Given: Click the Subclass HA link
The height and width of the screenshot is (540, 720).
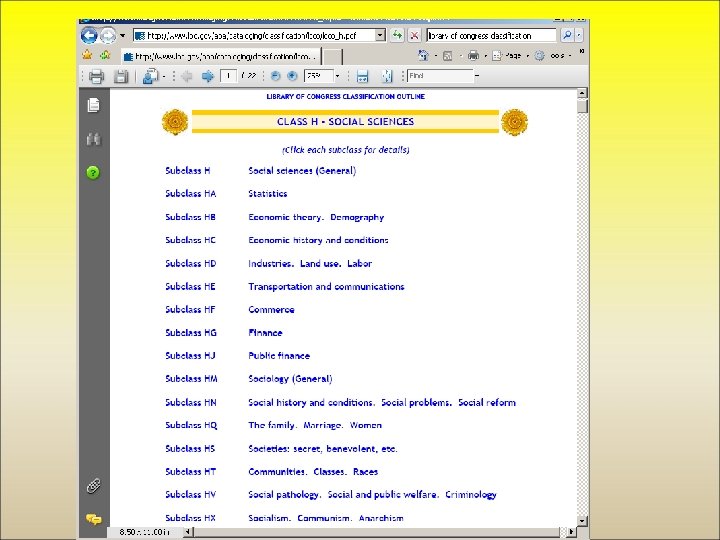Looking at the screenshot, I should coord(191,194).
